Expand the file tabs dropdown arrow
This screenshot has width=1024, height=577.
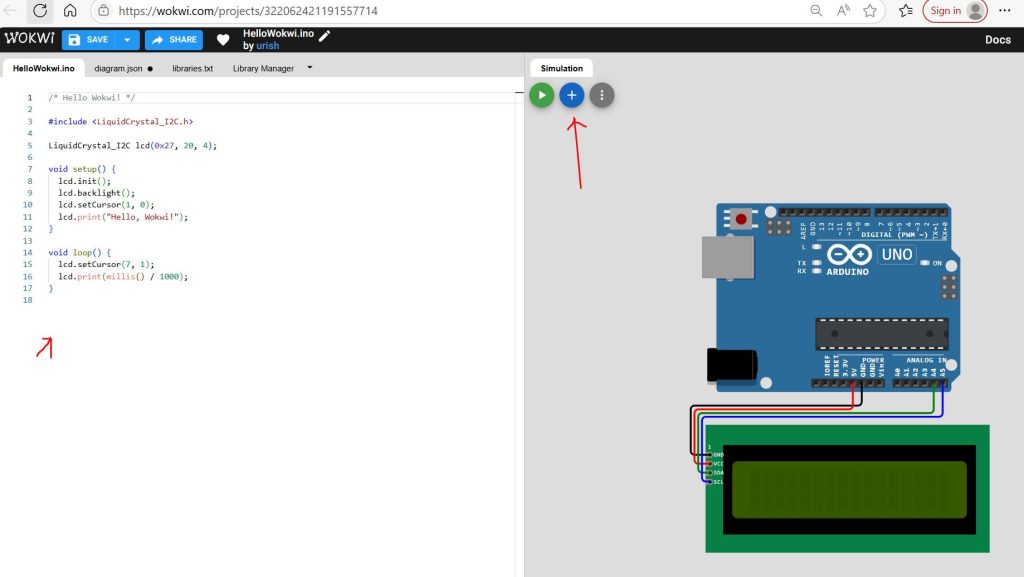(x=310, y=67)
